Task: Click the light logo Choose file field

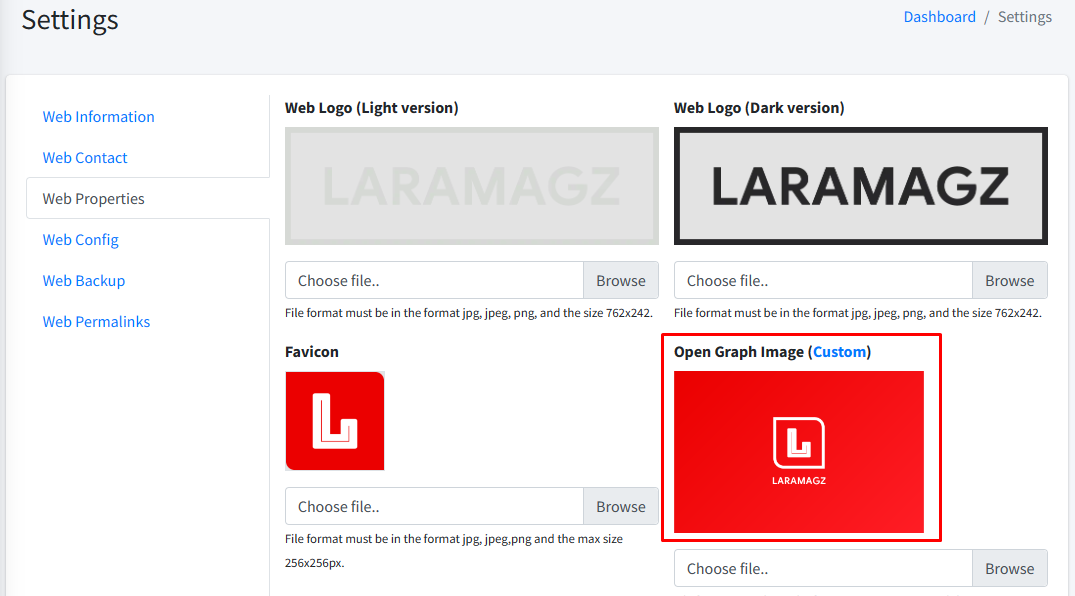Action: coord(434,281)
